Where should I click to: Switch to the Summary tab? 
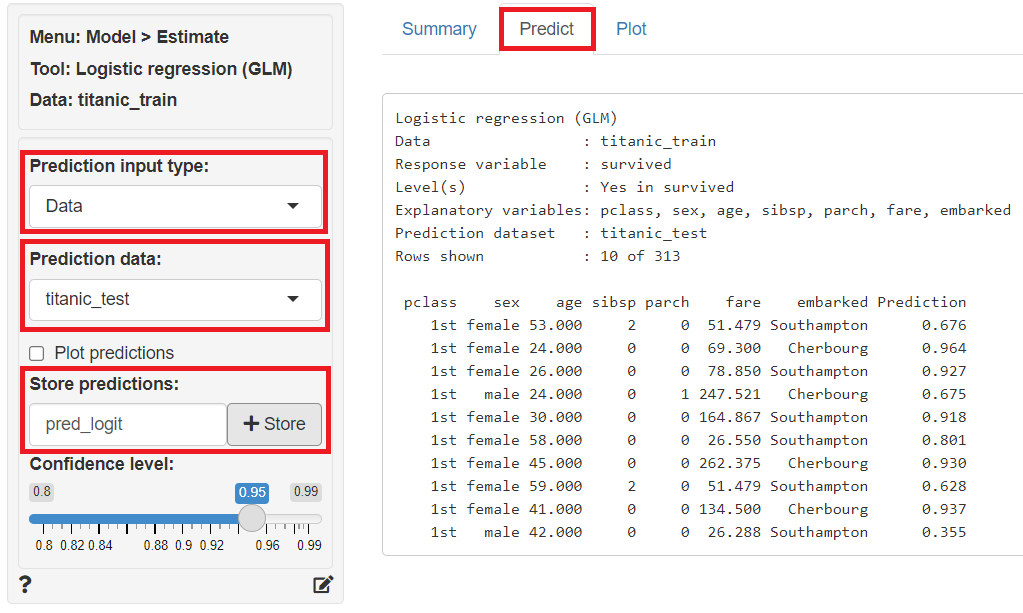point(439,29)
